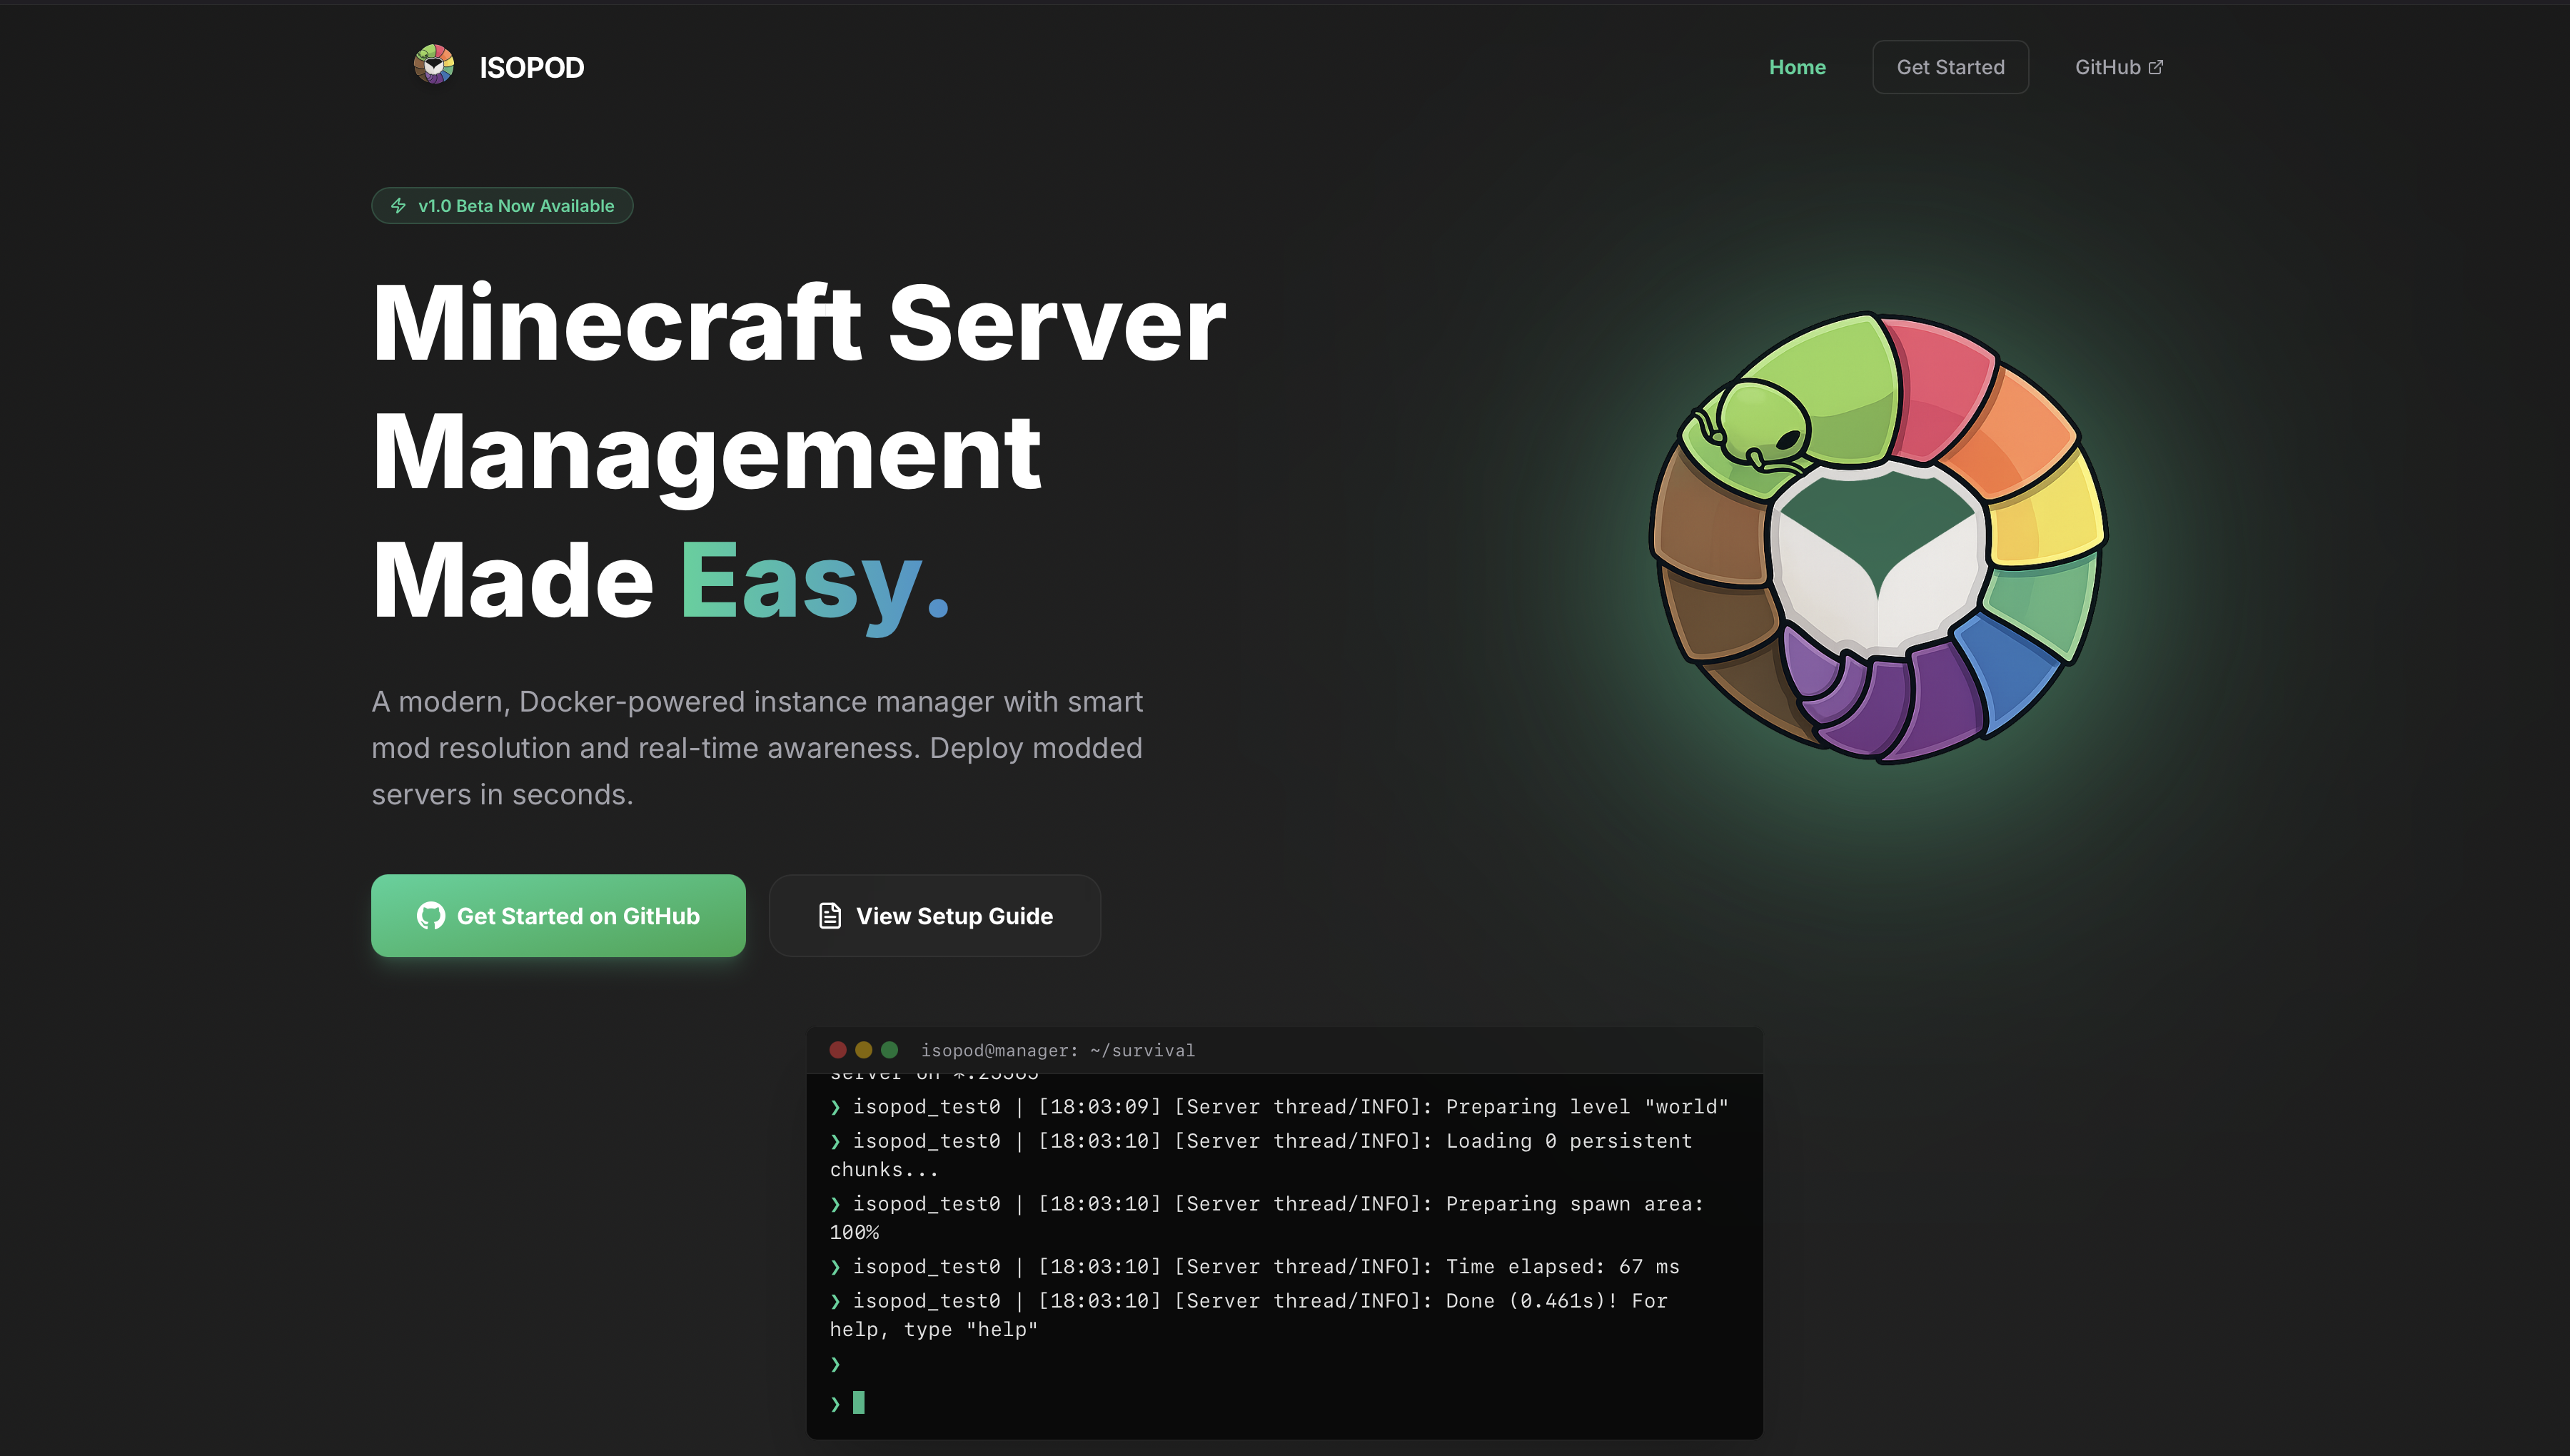Click Get Started on GitHub button
Image resolution: width=2570 pixels, height=1456 pixels.
tap(558, 916)
